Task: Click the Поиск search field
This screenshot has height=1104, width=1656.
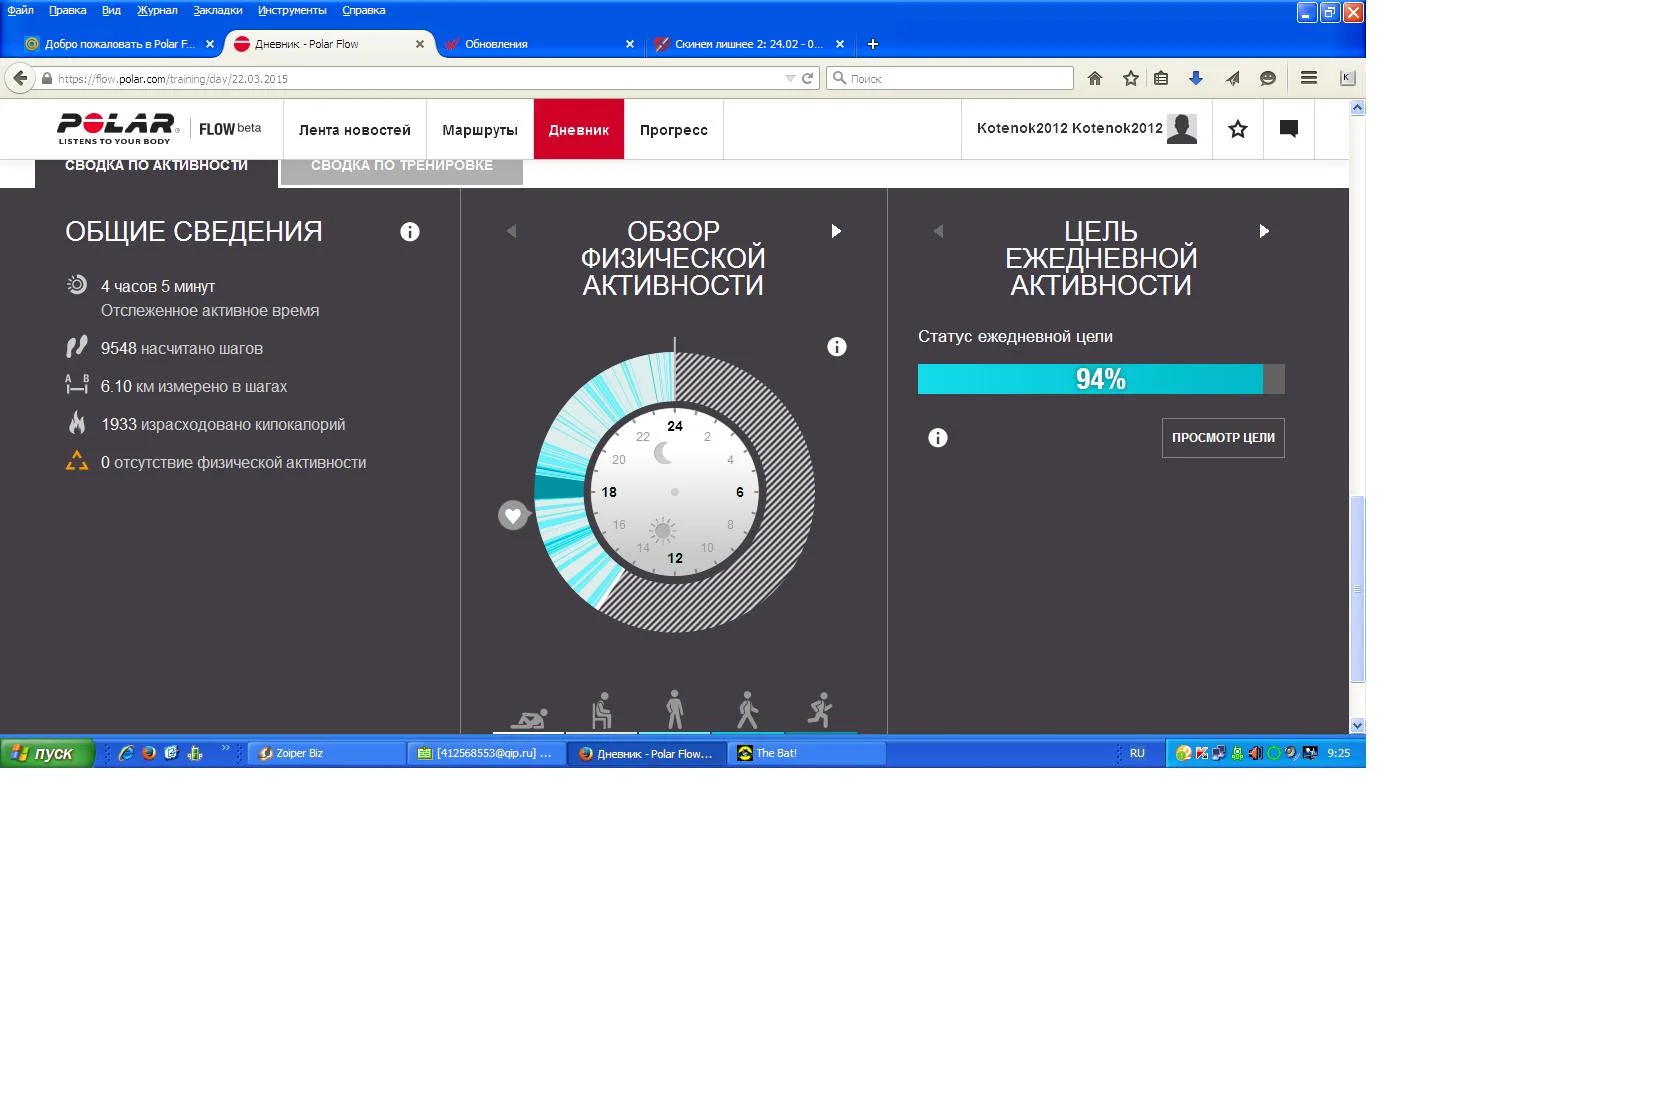Action: tap(950, 78)
